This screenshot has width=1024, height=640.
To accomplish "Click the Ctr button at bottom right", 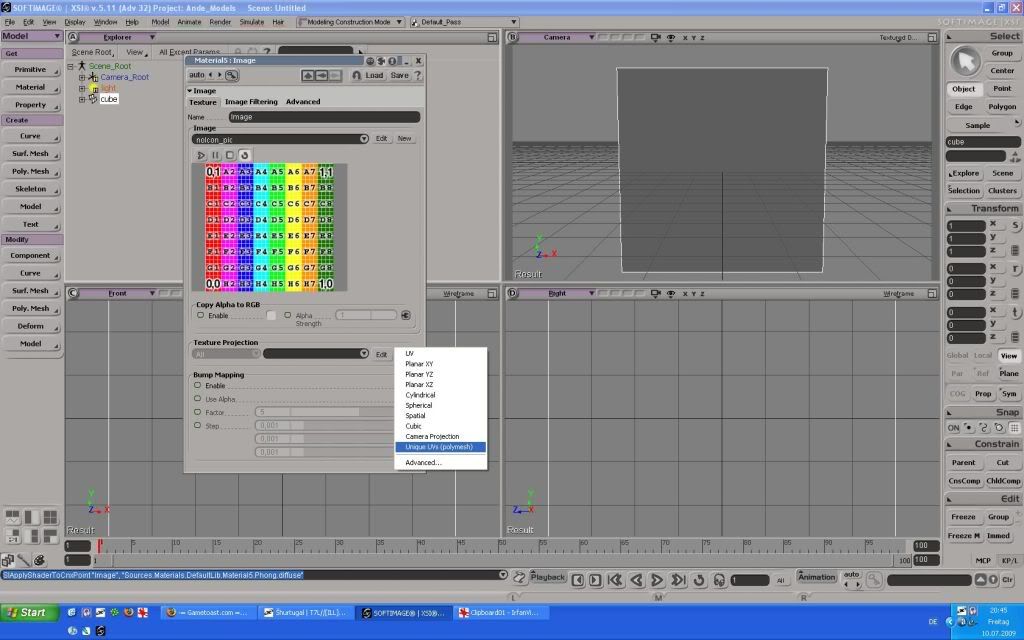I will pyautogui.click(x=1008, y=580).
